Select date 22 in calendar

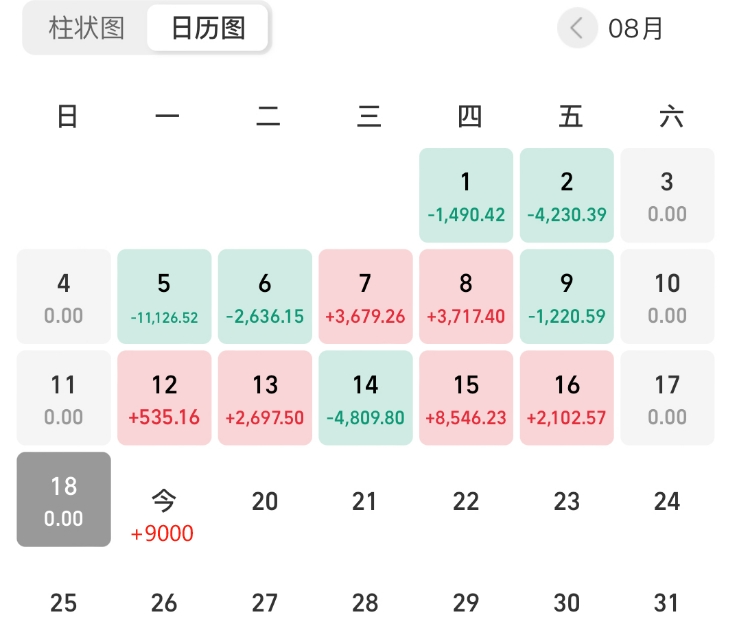point(466,501)
